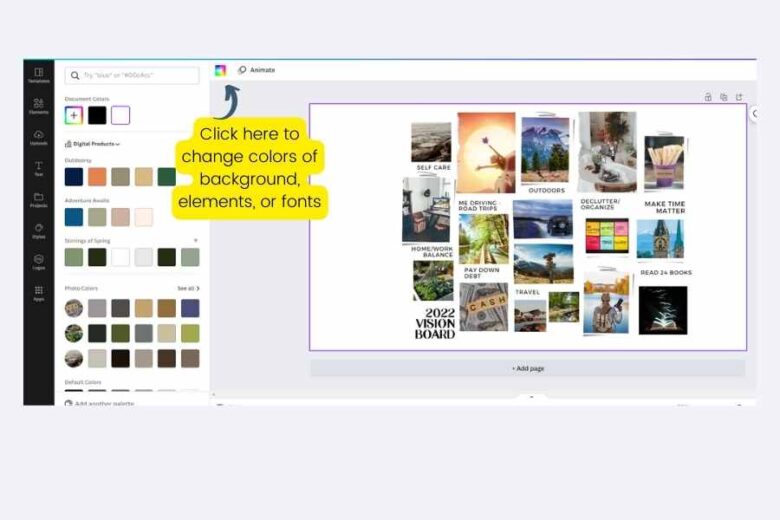Expand Photo Colors with See all
The image size is (780, 520).
[x=188, y=288]
